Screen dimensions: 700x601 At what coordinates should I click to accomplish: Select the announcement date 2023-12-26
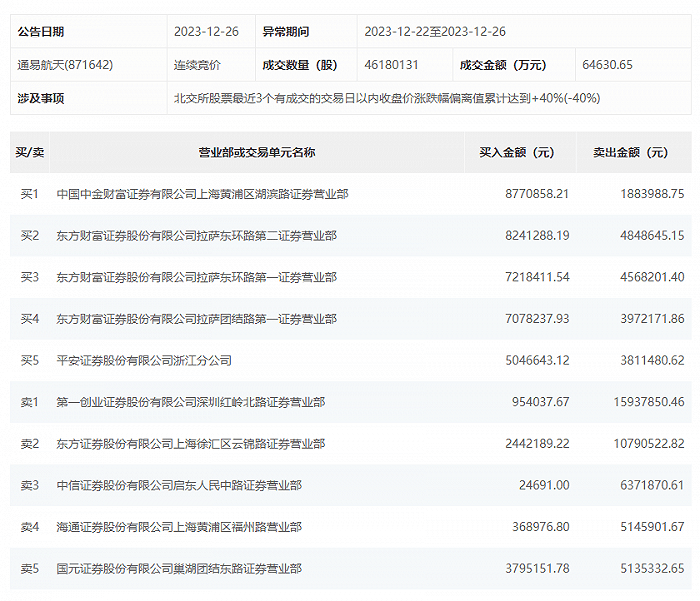click(x=206, y=32)
